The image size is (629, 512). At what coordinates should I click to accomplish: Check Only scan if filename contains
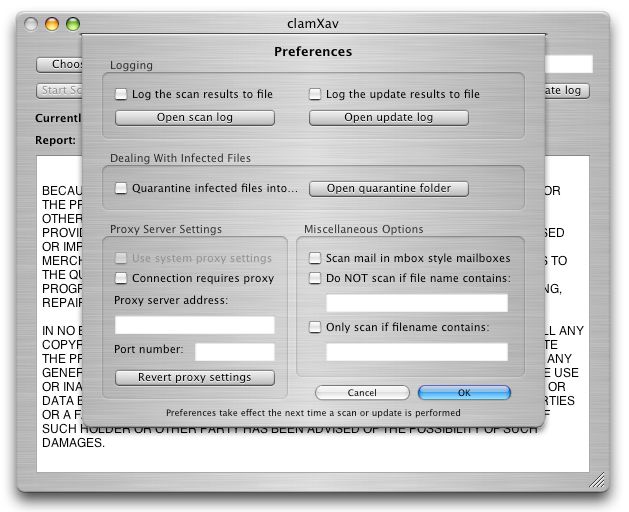316,327
